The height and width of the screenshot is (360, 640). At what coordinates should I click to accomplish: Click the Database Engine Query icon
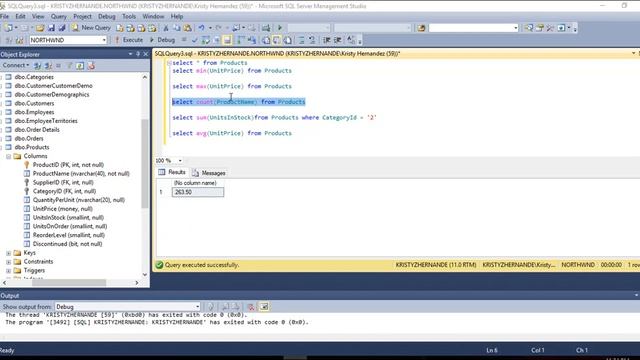point(120,28)
